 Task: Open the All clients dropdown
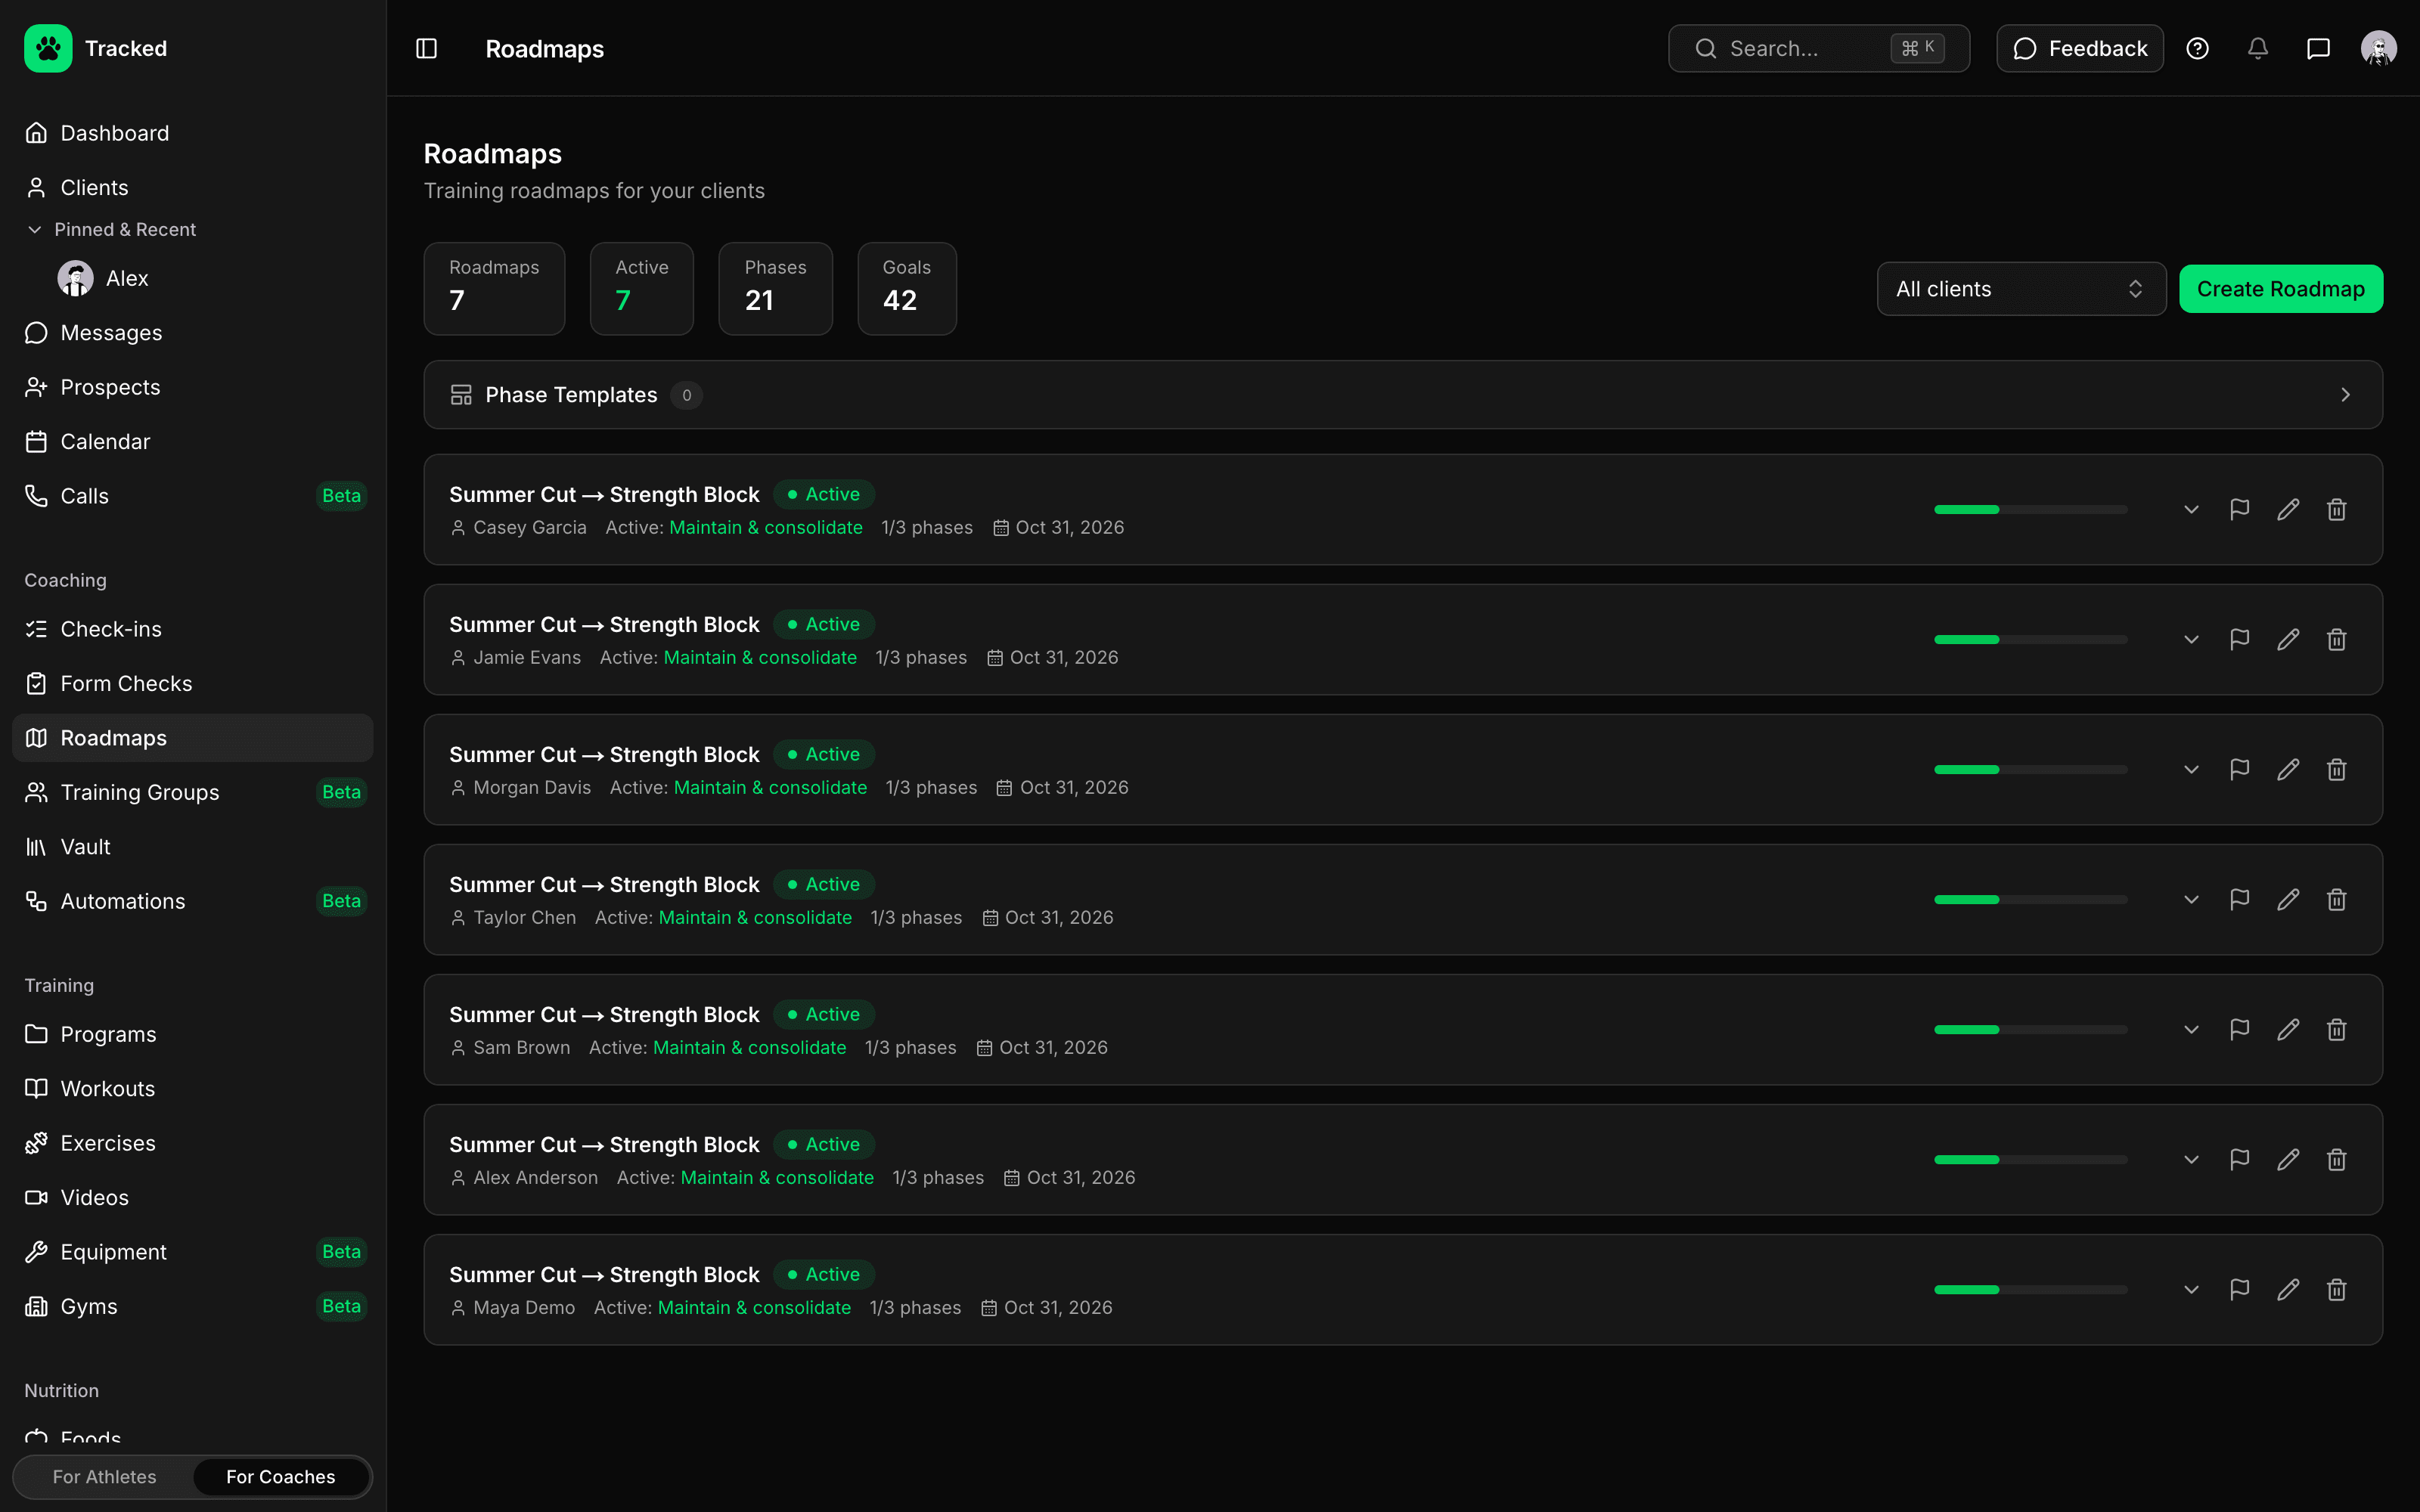click(2021, 289)
